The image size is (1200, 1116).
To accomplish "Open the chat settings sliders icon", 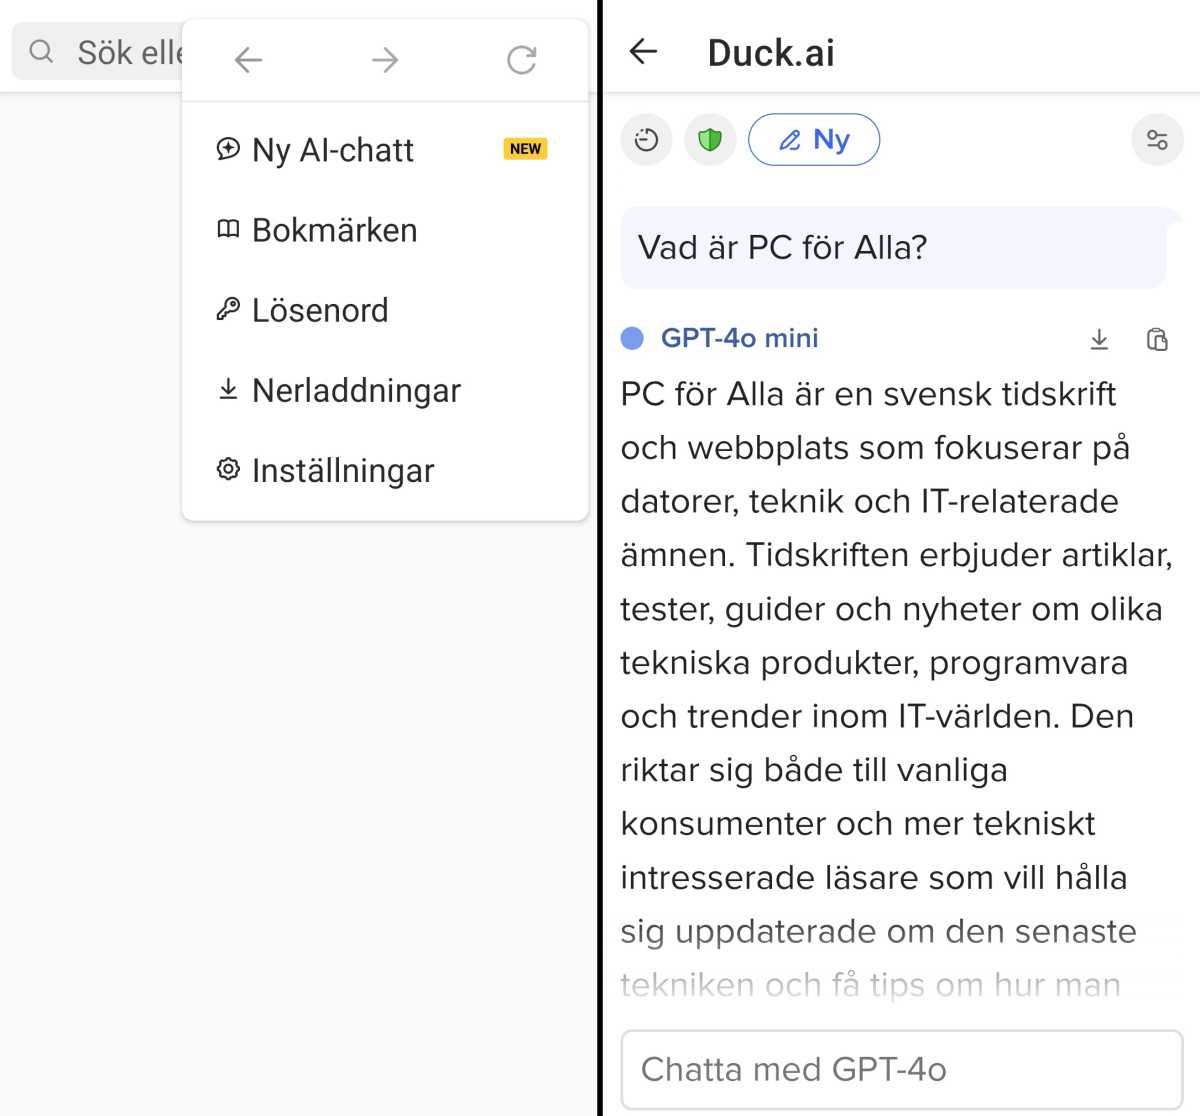I will 1157,140.
